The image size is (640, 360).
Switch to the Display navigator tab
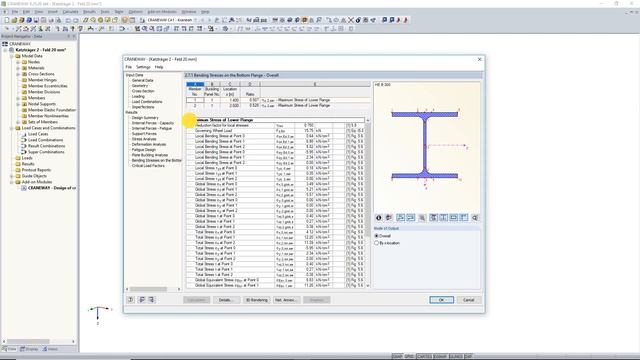[29, 349]
